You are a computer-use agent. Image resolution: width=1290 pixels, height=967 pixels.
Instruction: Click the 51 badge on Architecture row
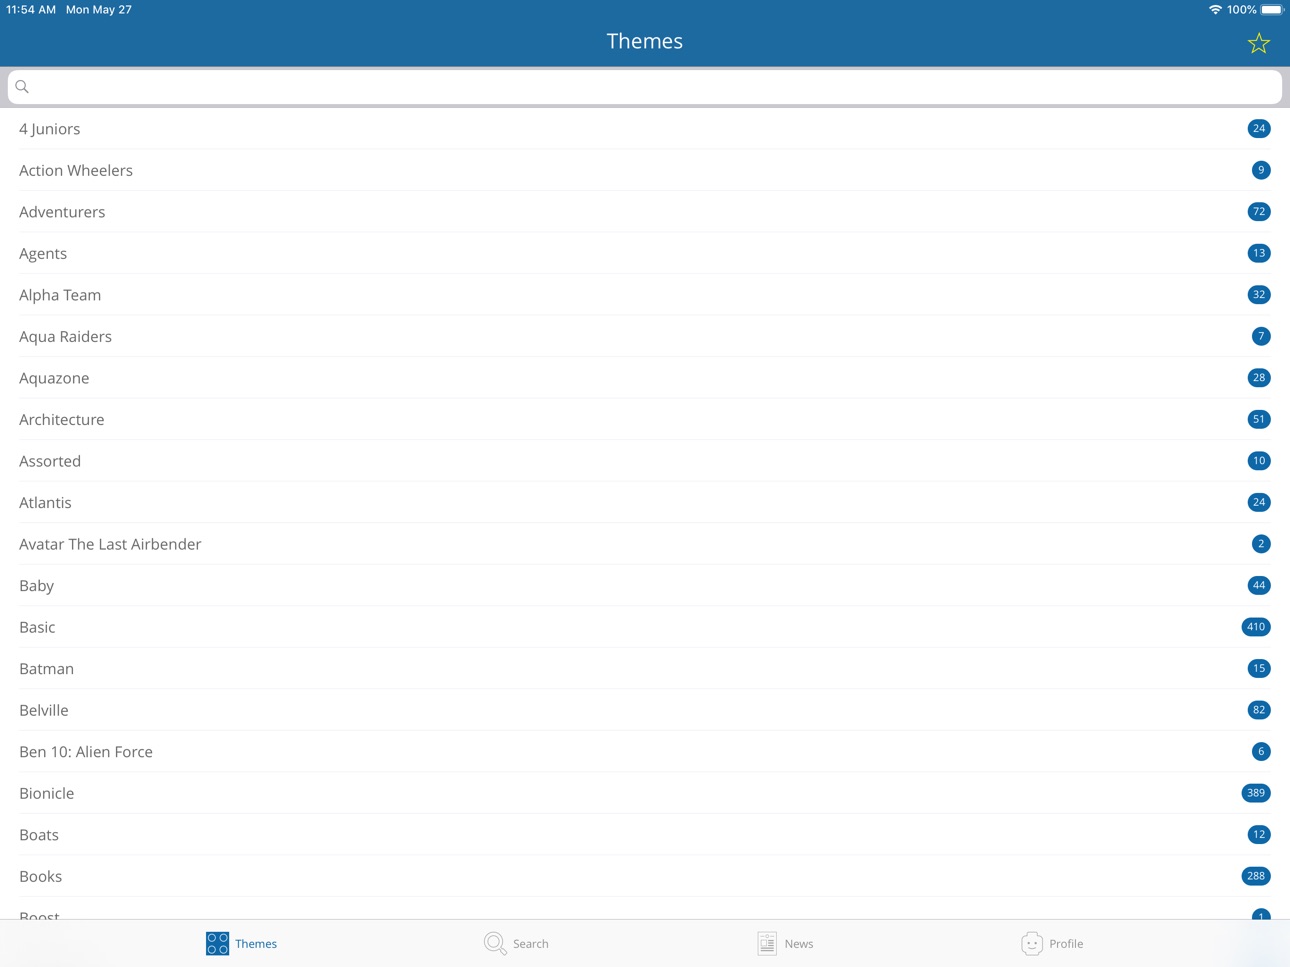pos(1259,419)
